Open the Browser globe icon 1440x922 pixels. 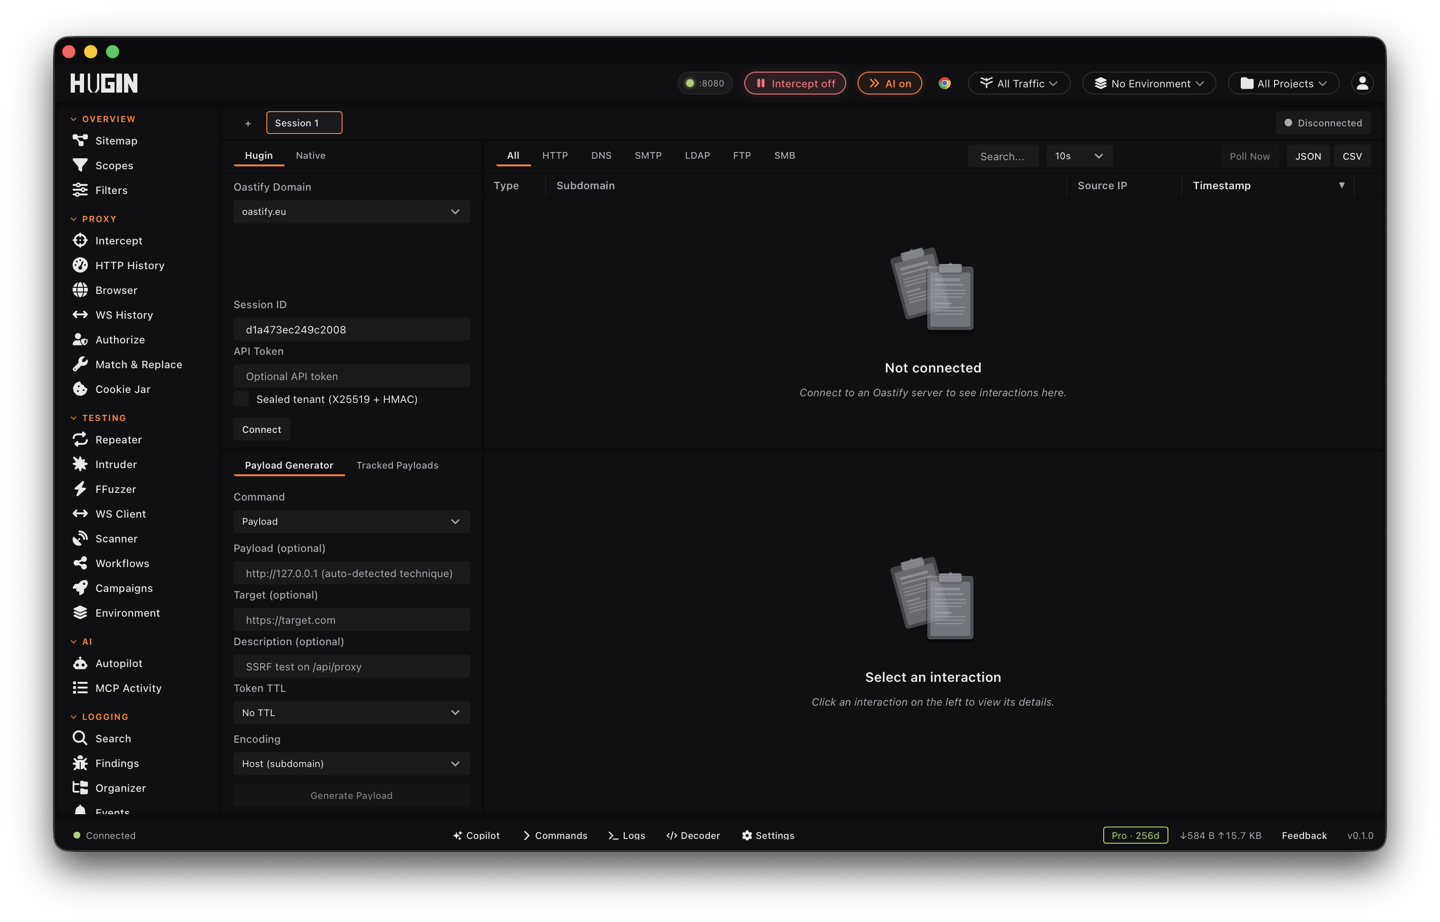point(80,290)
